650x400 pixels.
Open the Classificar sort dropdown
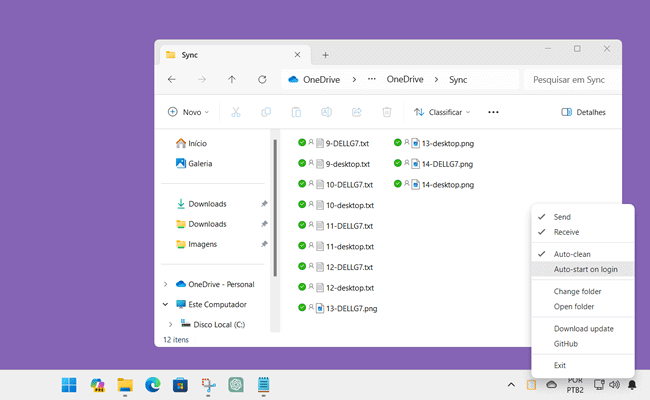point(445,112)
